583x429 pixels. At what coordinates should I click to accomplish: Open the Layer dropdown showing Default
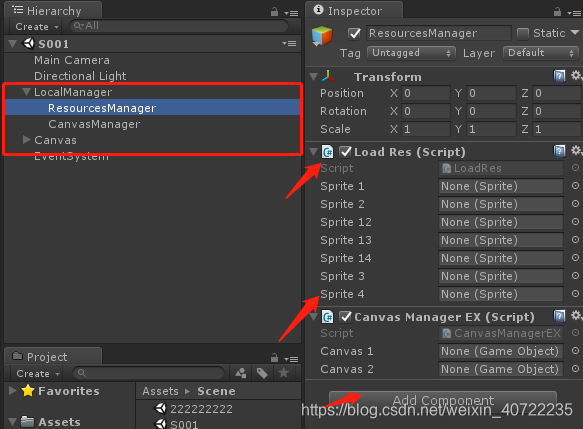[541, 53]
